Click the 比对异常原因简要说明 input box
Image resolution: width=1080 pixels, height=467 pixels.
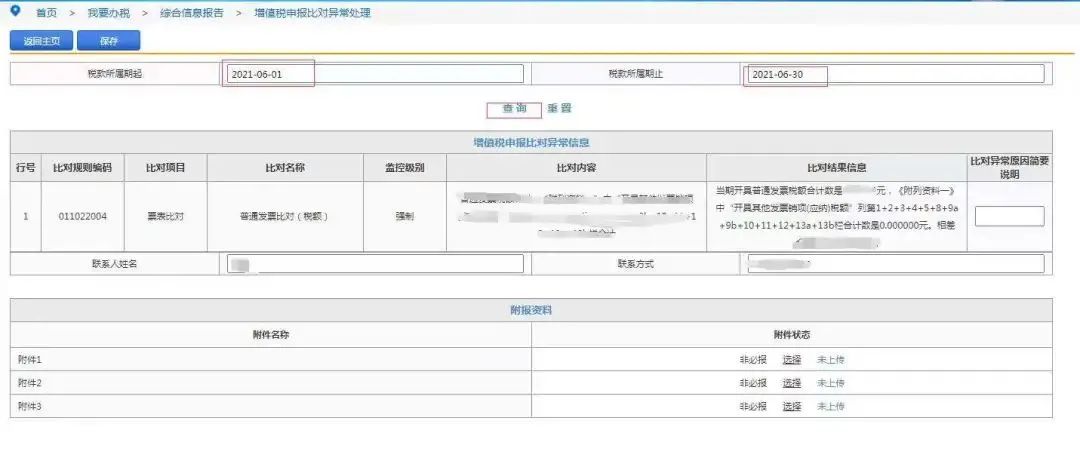tap(1009, 216)
